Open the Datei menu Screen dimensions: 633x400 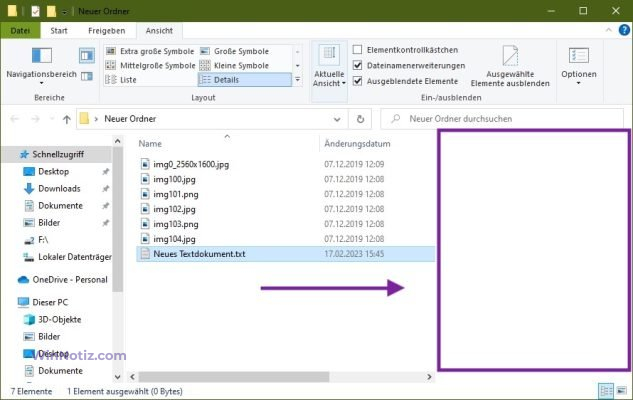20,31
